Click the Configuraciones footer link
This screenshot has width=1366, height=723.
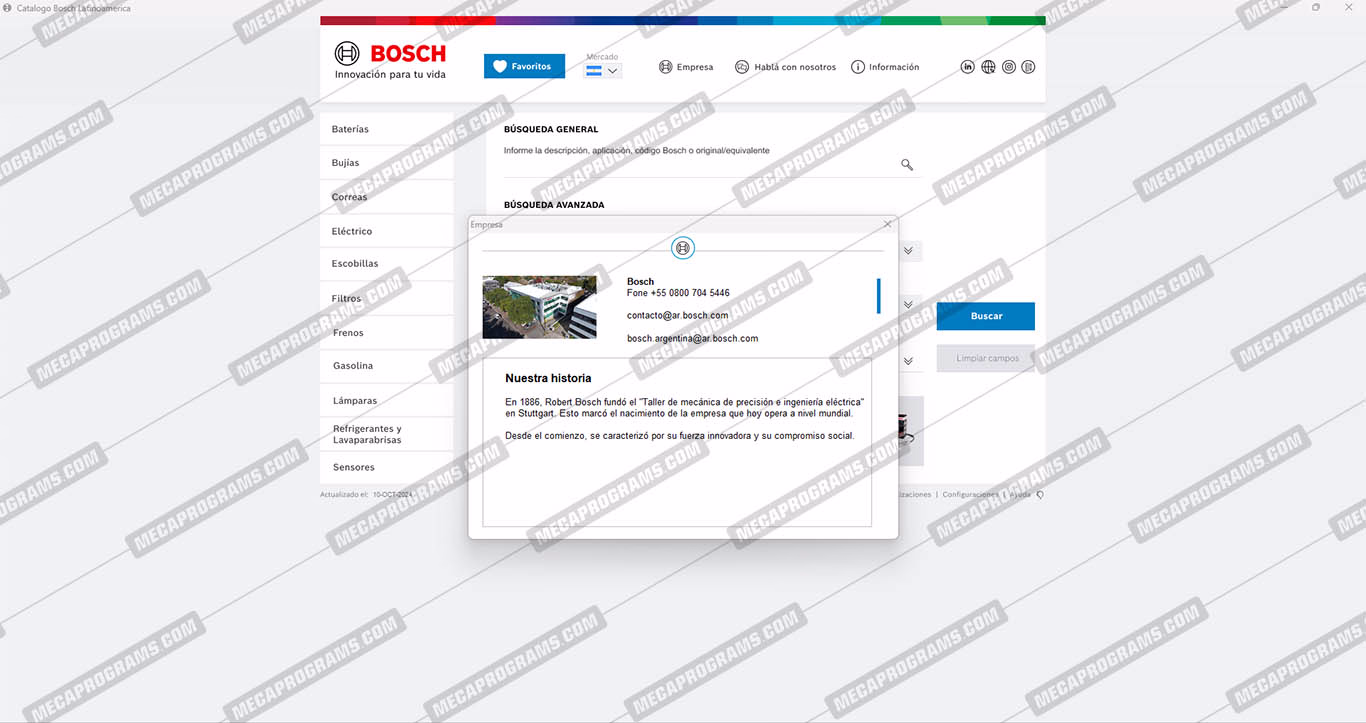(970, 494)
